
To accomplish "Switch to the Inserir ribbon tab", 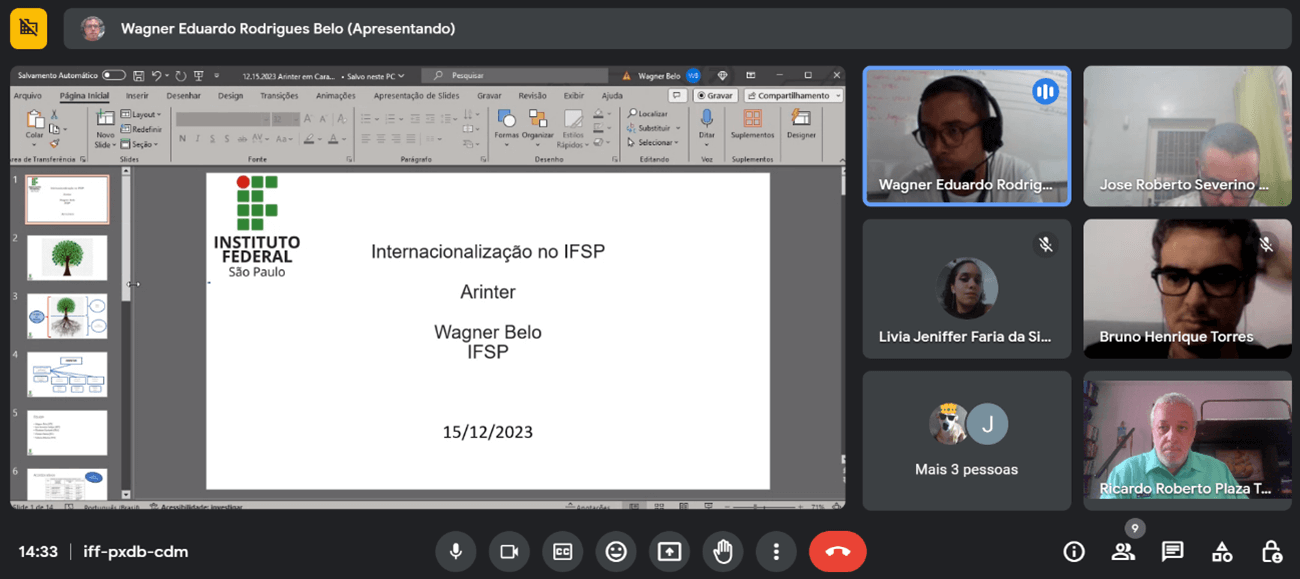I will [137, 96].
